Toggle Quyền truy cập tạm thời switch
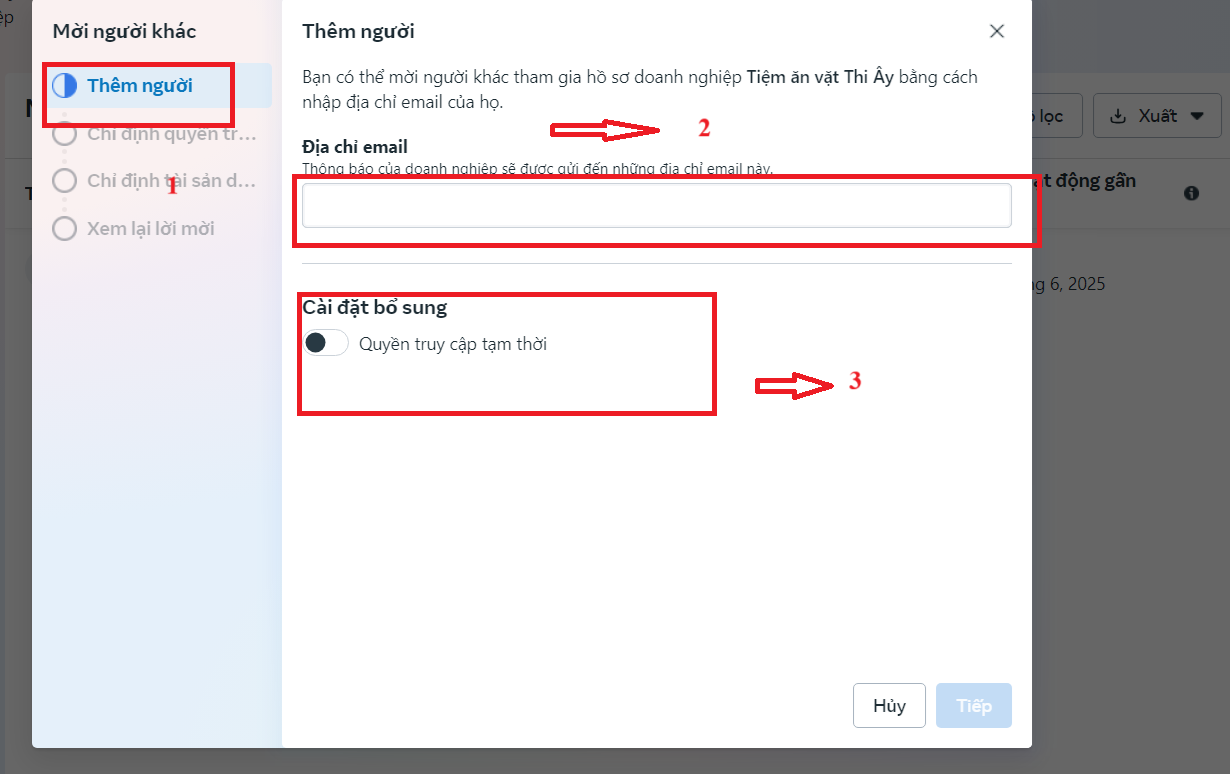The image size is (1230, 774). (326, 343)
